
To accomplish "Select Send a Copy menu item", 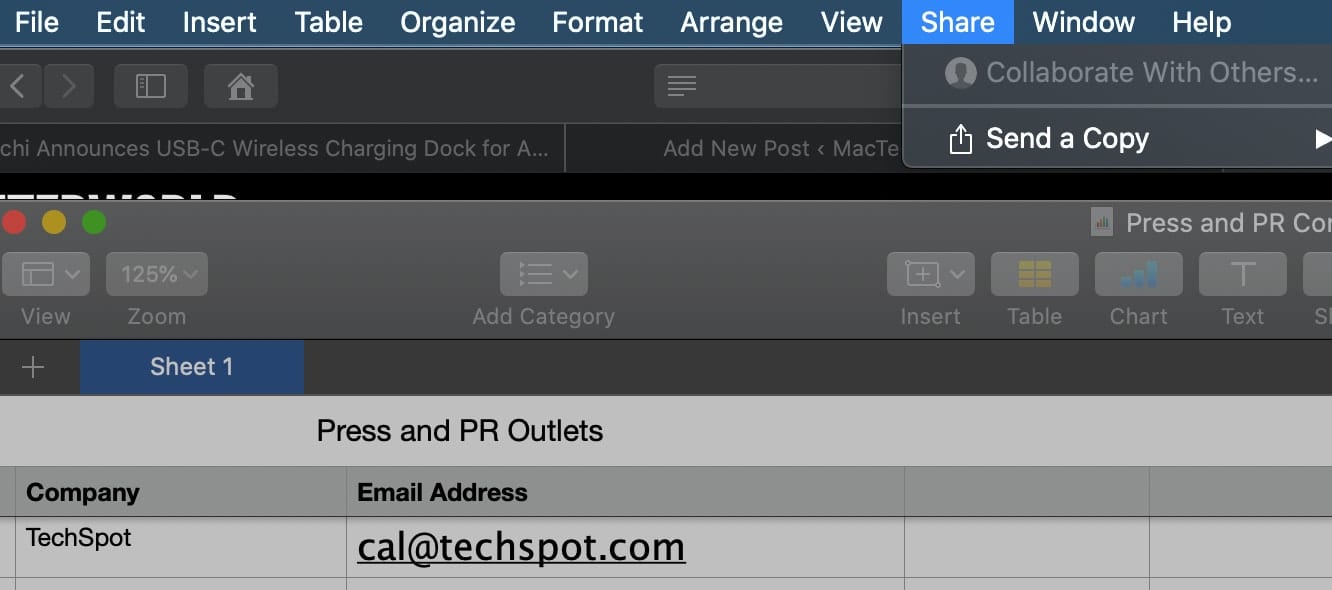I will click(1067, 139).
